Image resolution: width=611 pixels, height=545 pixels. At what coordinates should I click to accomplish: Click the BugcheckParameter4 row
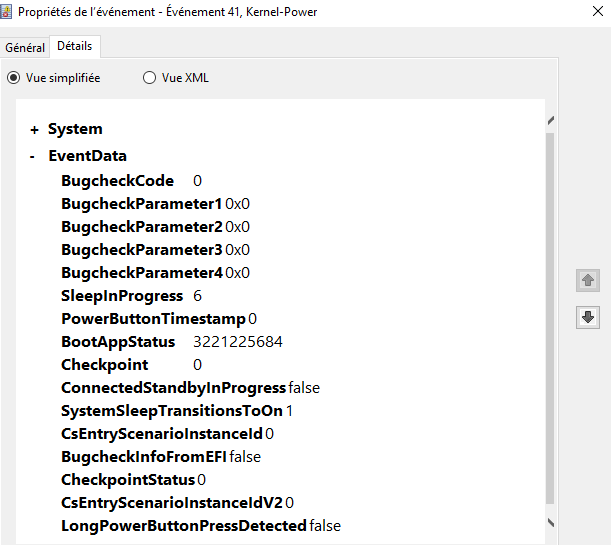155,273
